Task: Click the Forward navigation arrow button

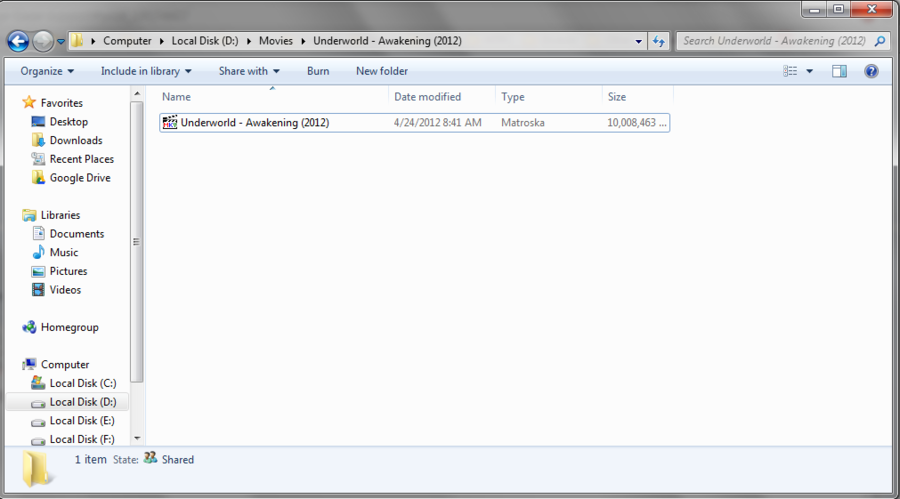Action: pos(43,41)
